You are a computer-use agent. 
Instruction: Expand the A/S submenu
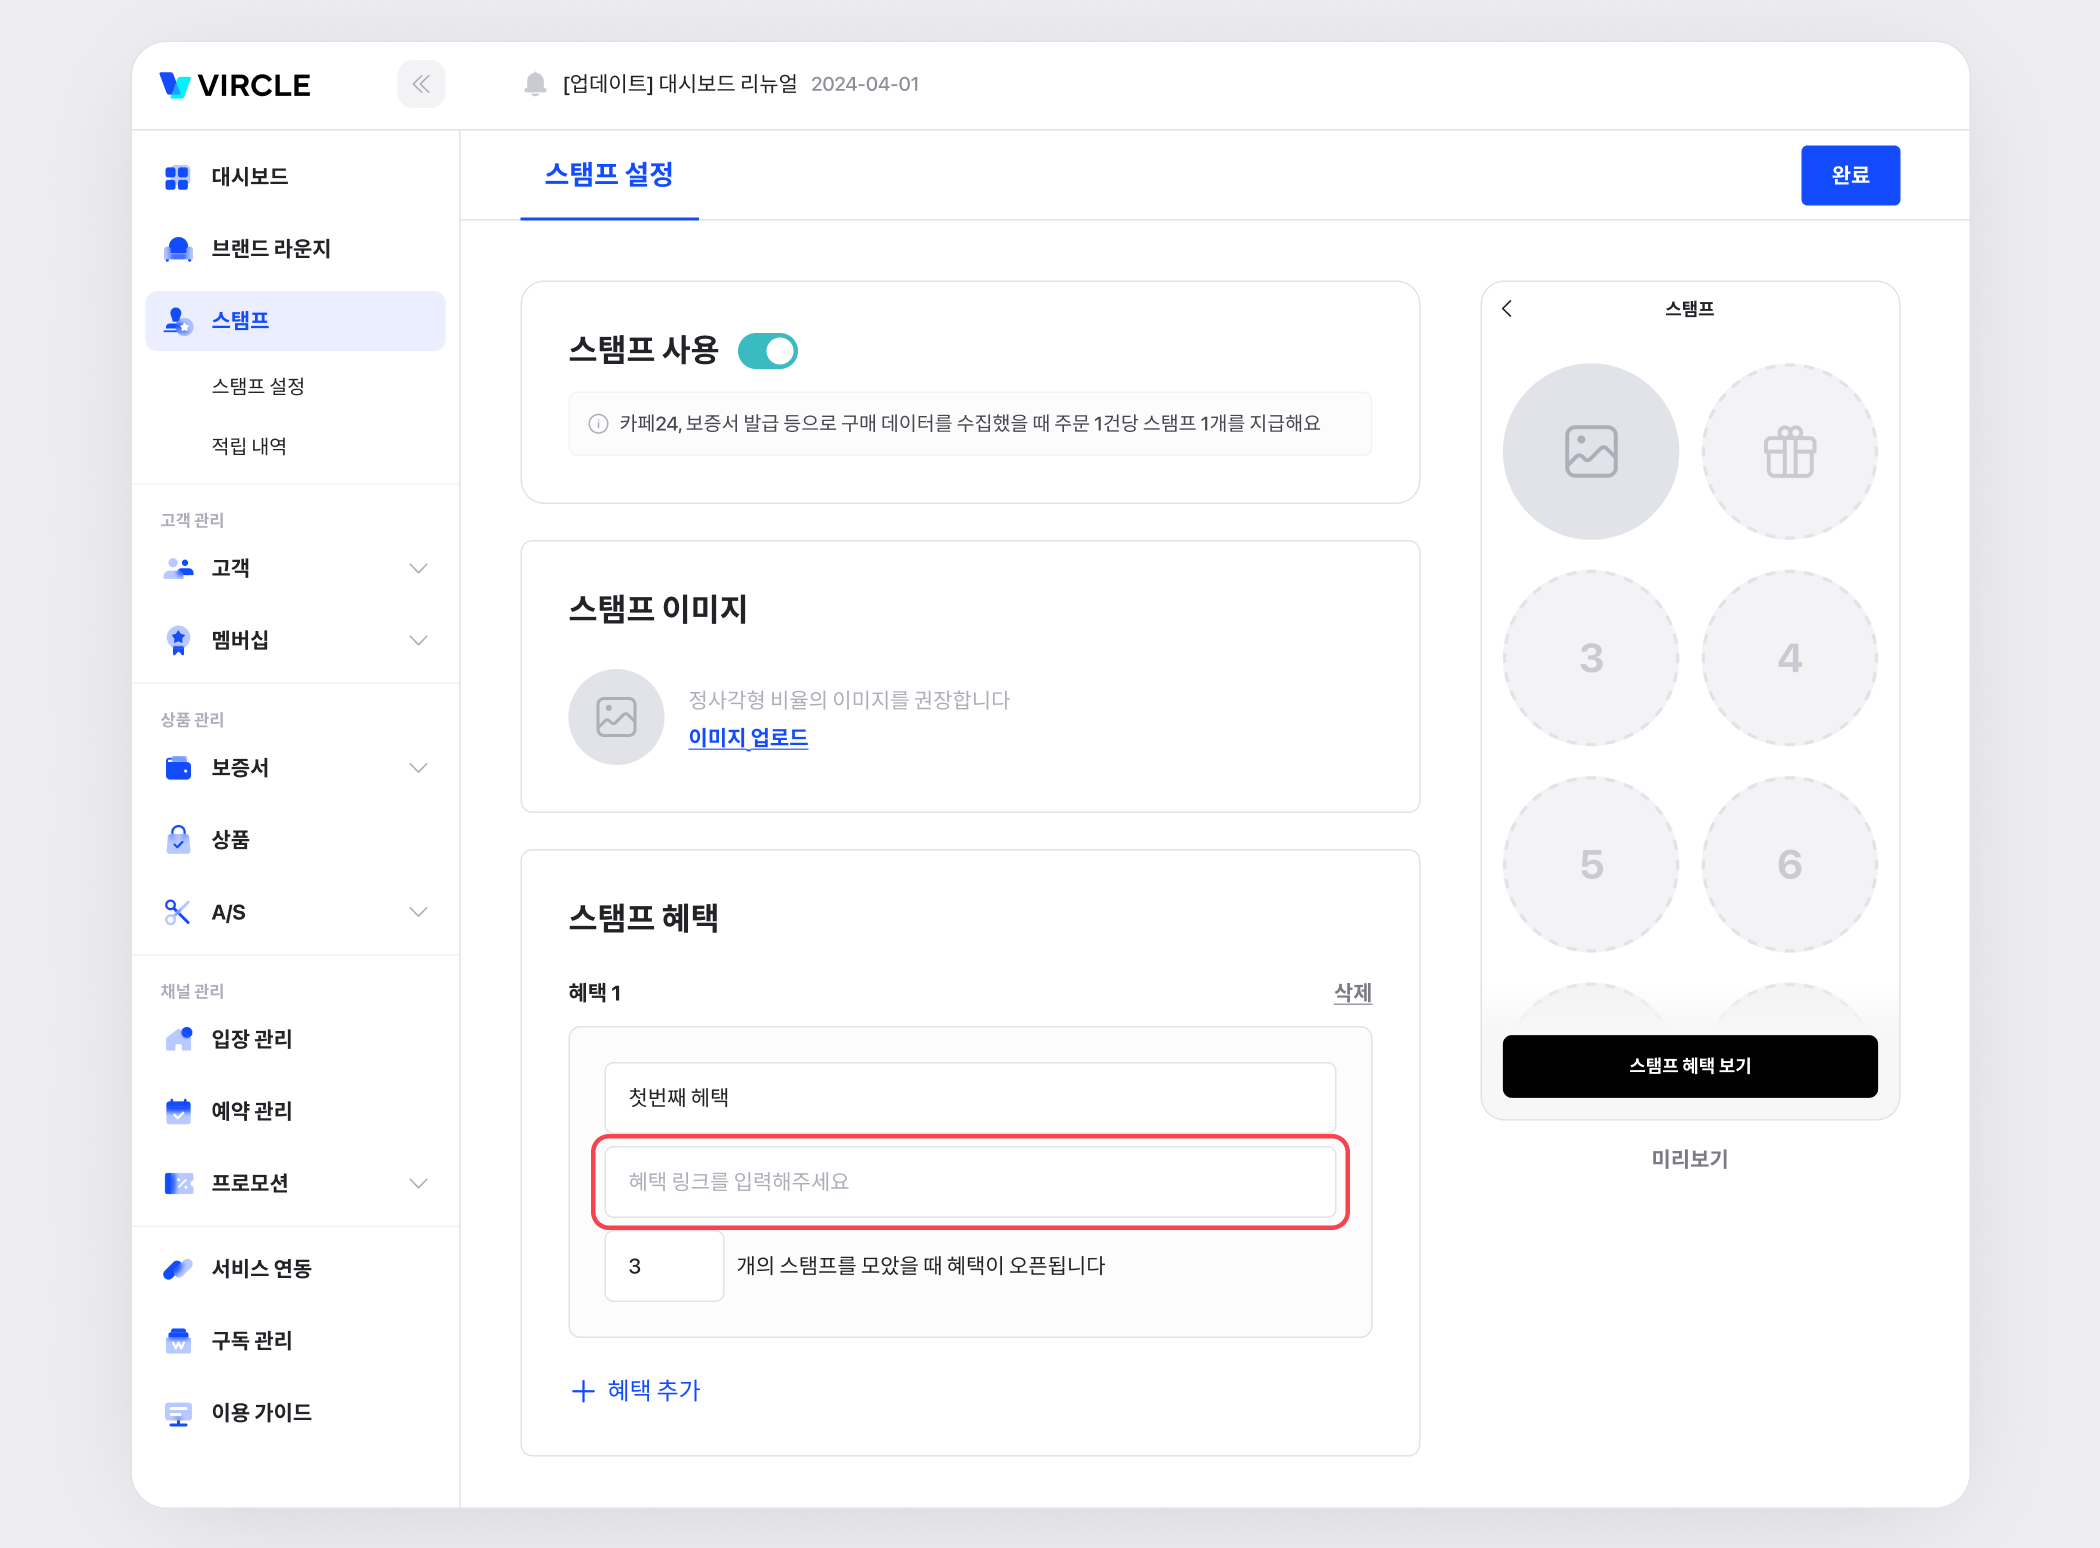[x=418, y=912]
